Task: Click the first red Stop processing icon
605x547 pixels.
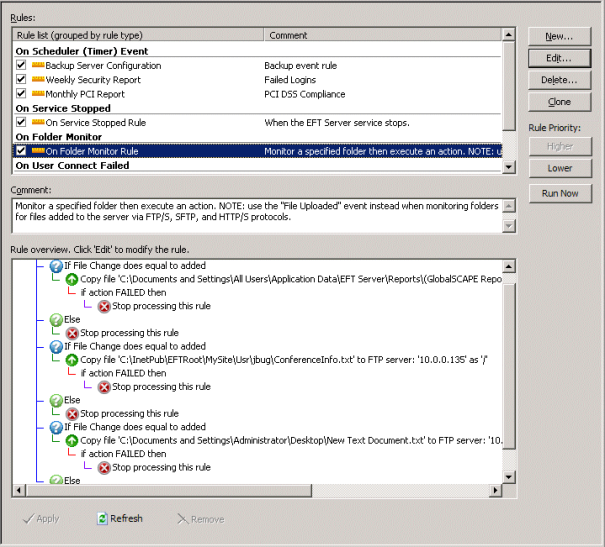Action: tap(104, 306)
